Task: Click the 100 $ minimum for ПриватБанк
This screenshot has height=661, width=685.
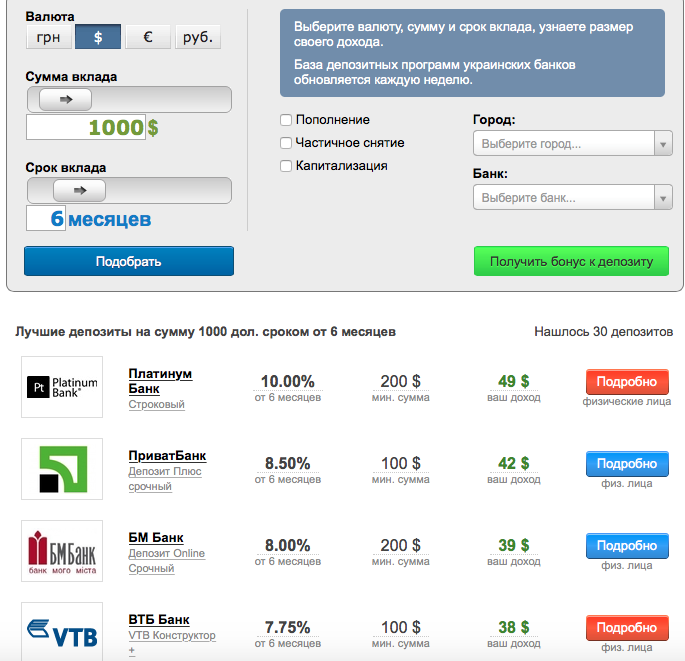Action: [401, 464]
